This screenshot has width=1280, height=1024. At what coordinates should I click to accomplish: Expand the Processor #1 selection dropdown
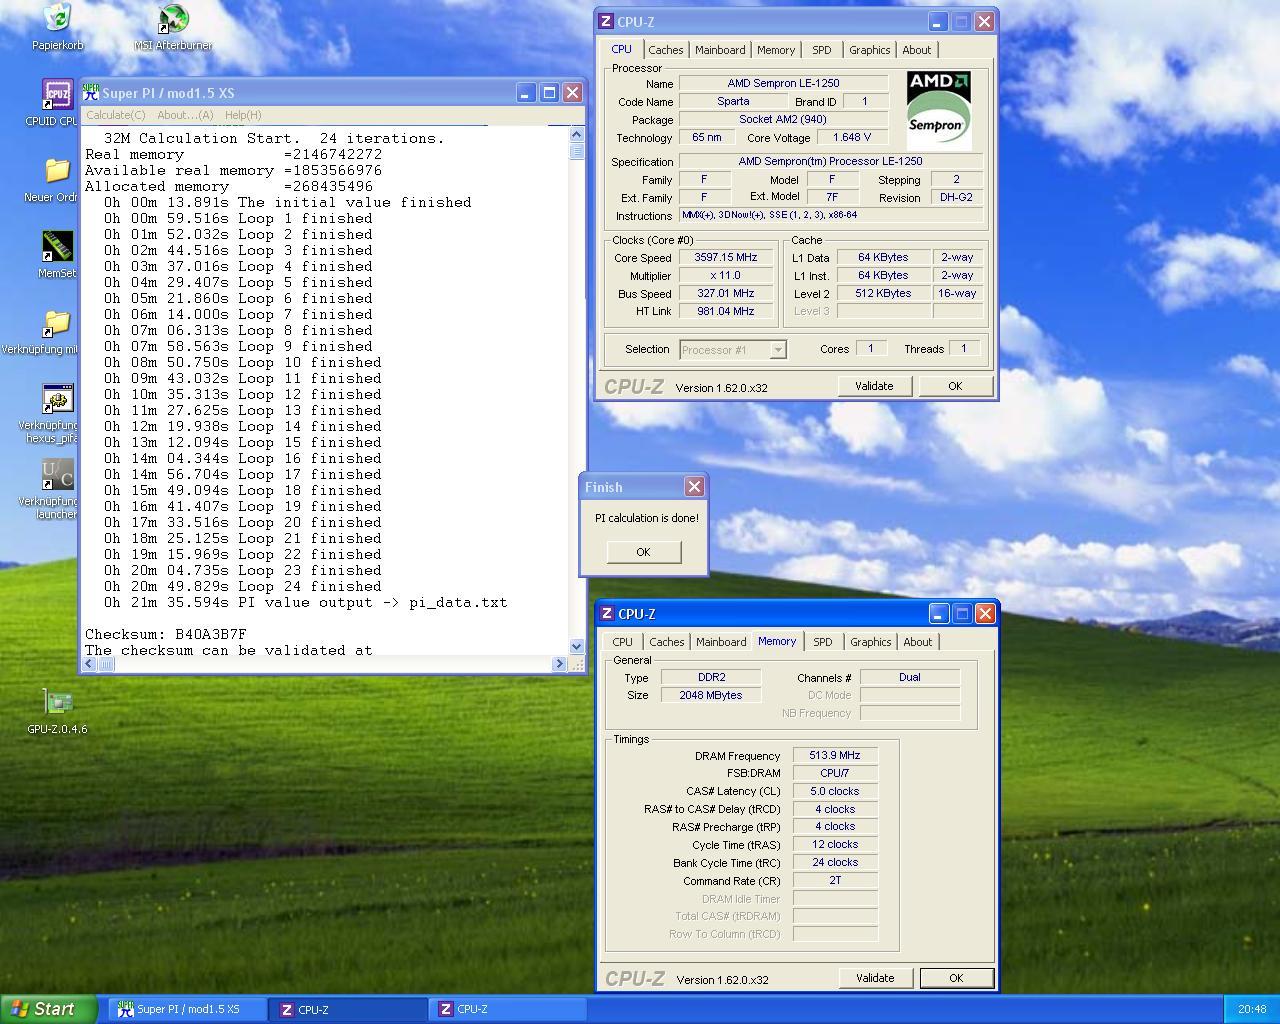click(x=777, y=349)
